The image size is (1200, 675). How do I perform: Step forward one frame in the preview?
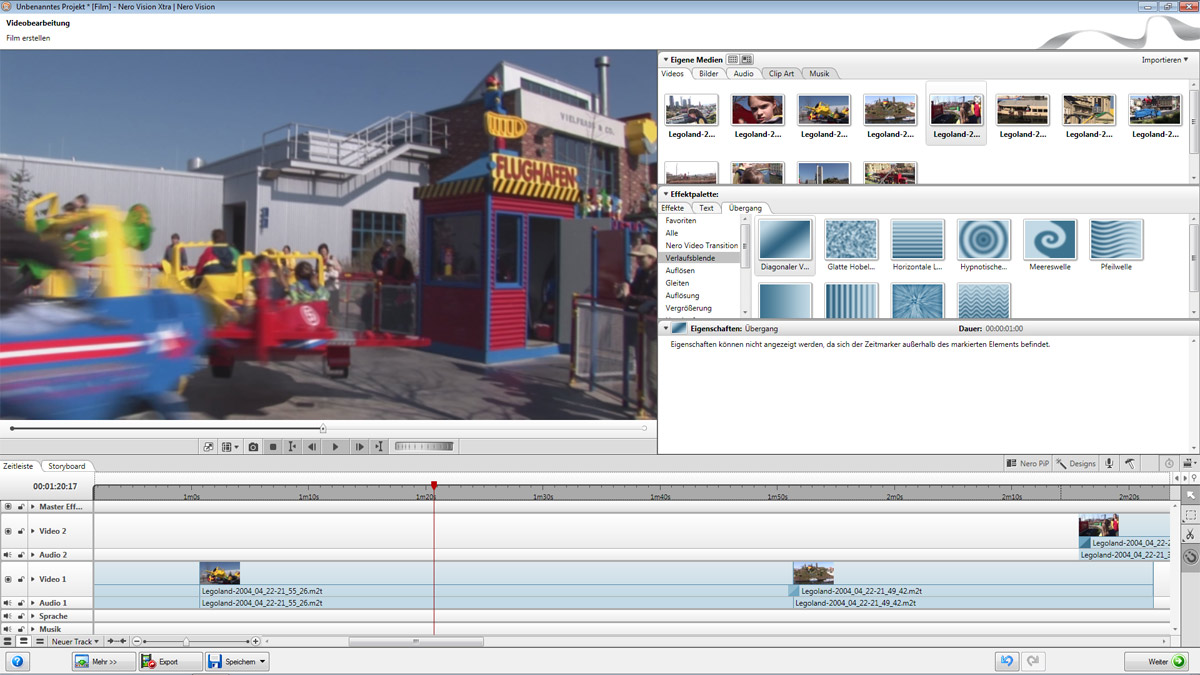pyautogui.click(x=359, y=447)
